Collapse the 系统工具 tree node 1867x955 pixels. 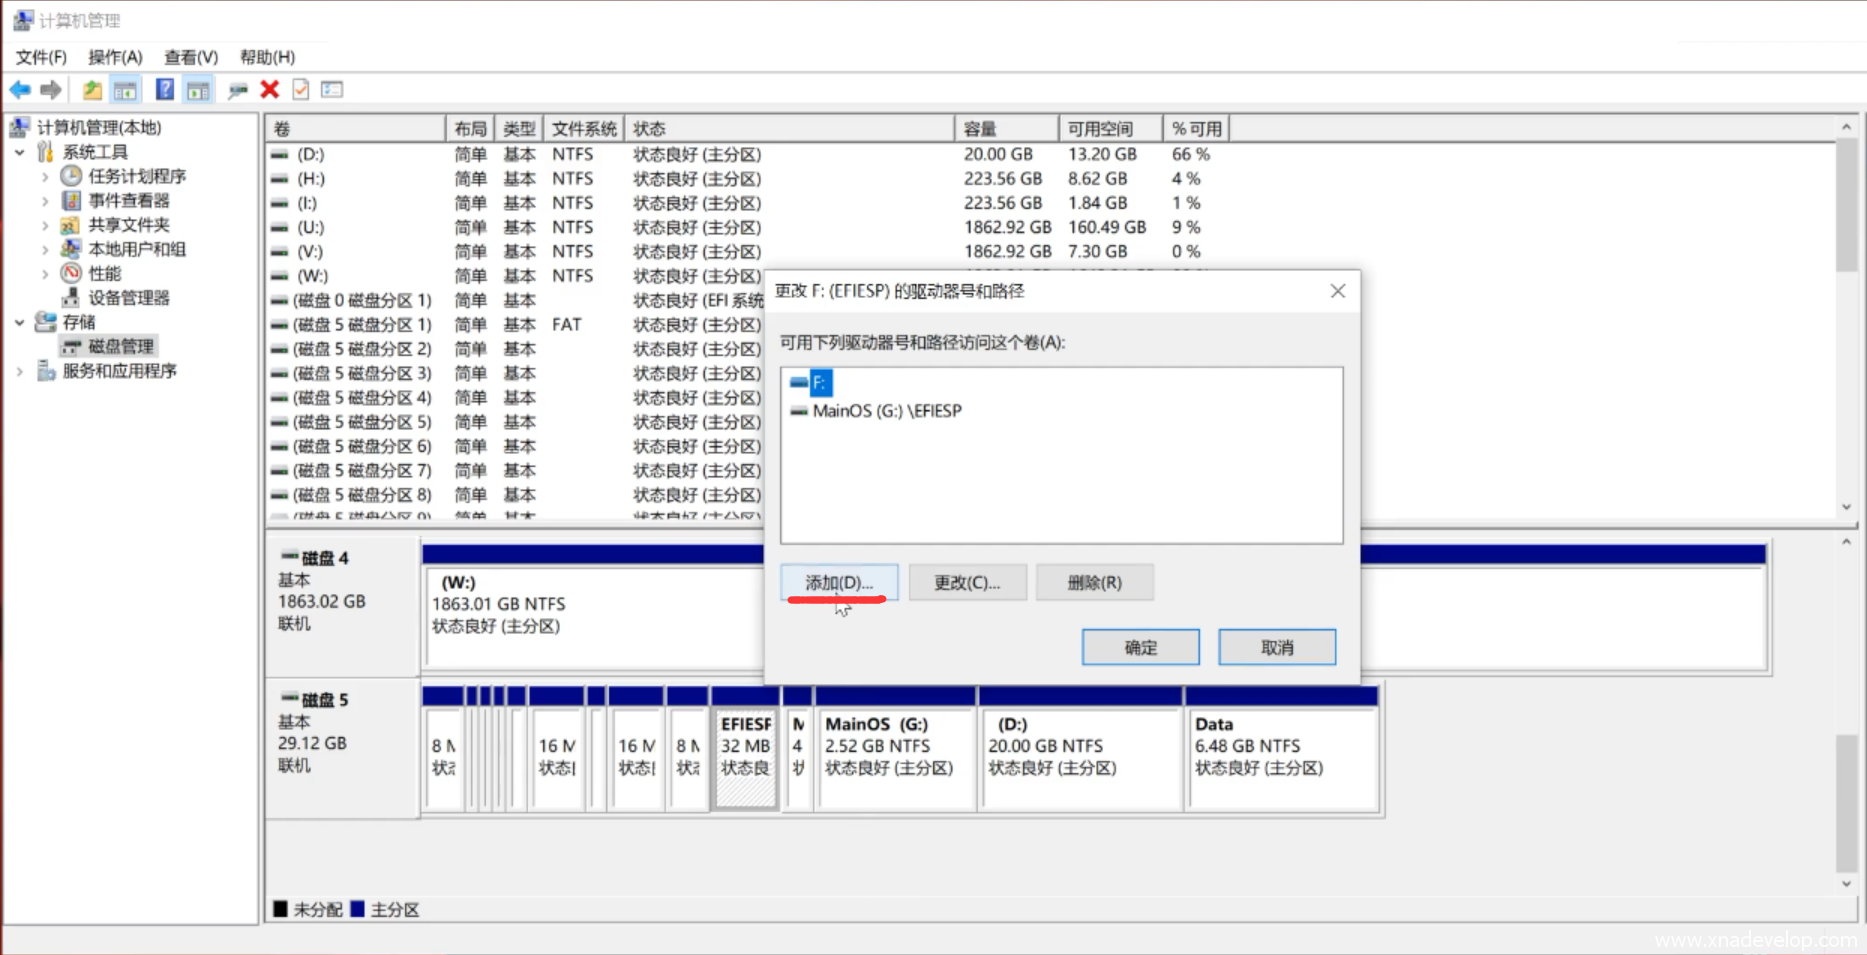click(x=20, y=152)
